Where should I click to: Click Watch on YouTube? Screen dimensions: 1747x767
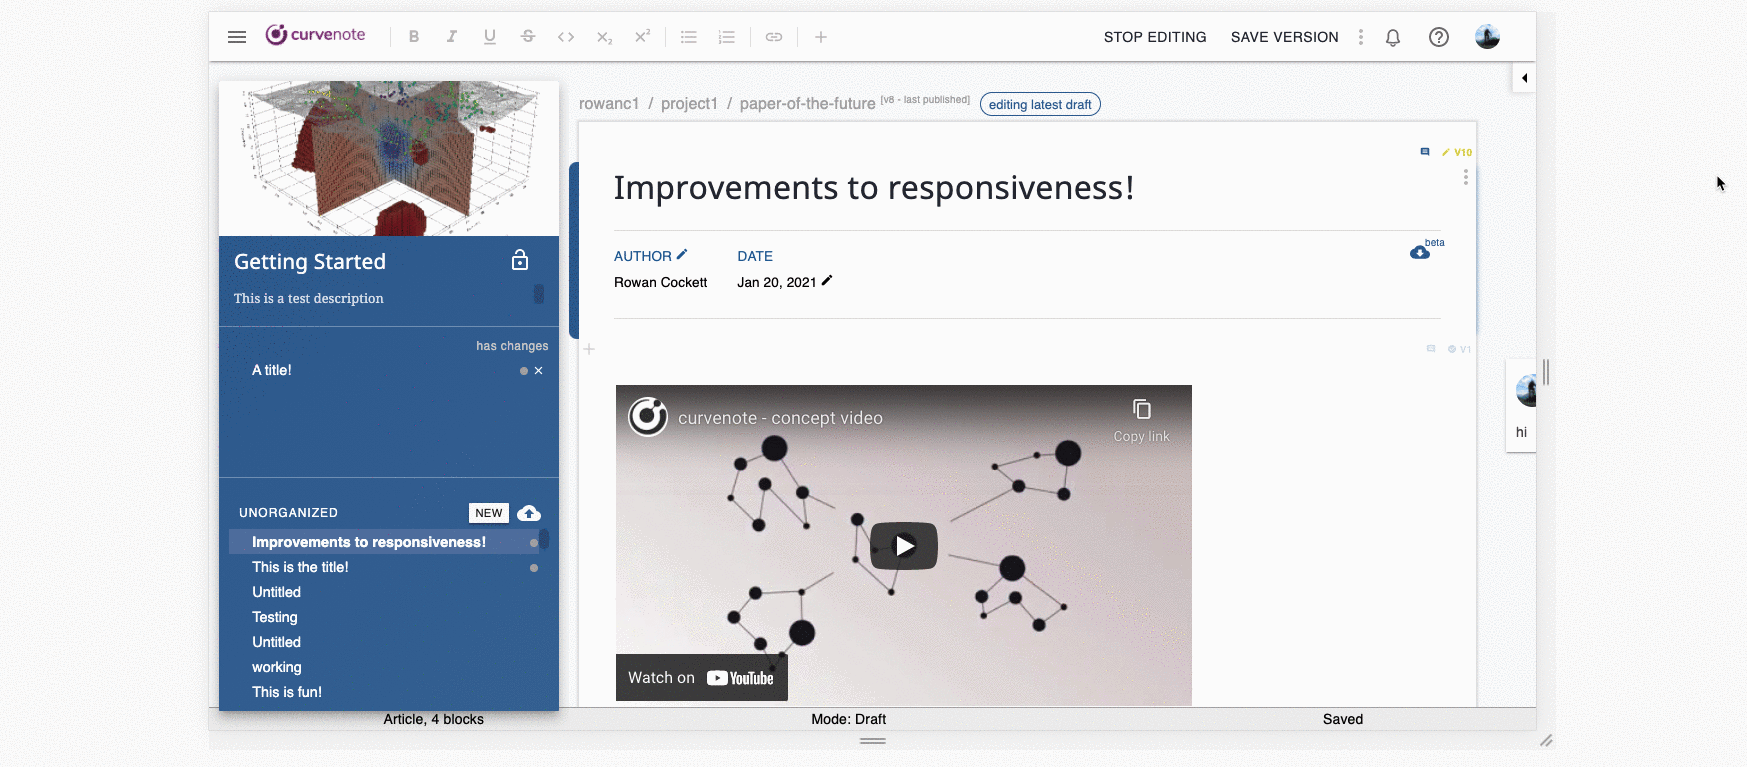pos(701,677)
